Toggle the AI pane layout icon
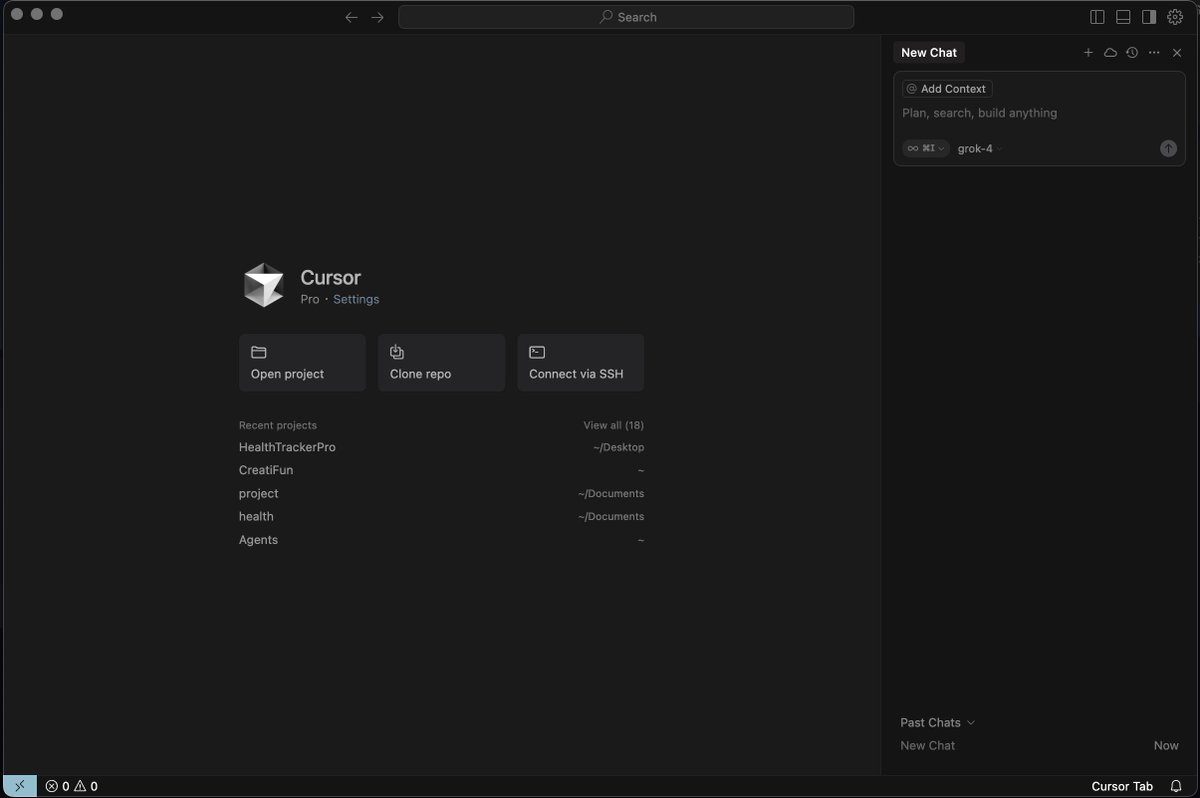Image resolution: width=1200 pixels, height=798 pixels. tap(1149, 17)
